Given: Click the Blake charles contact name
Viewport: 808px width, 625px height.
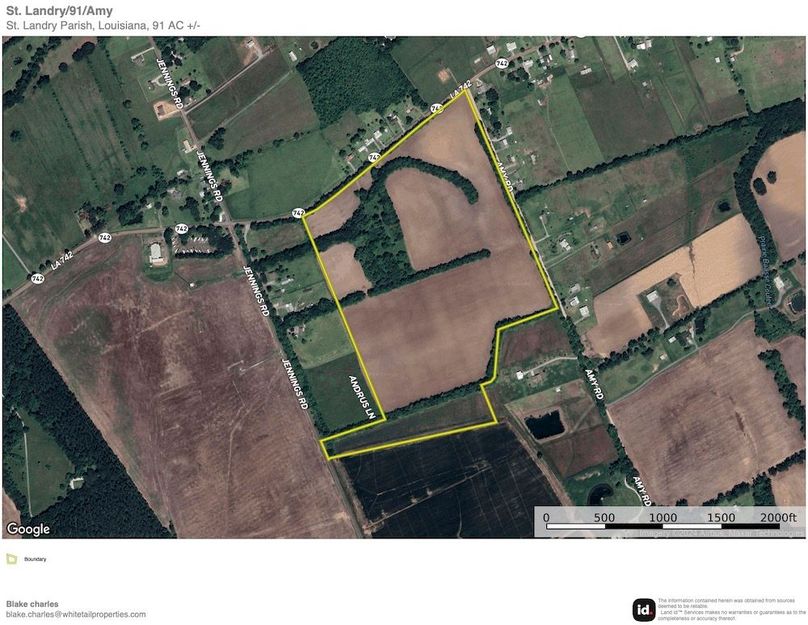Looking at the screenshot, I should 35,604.
